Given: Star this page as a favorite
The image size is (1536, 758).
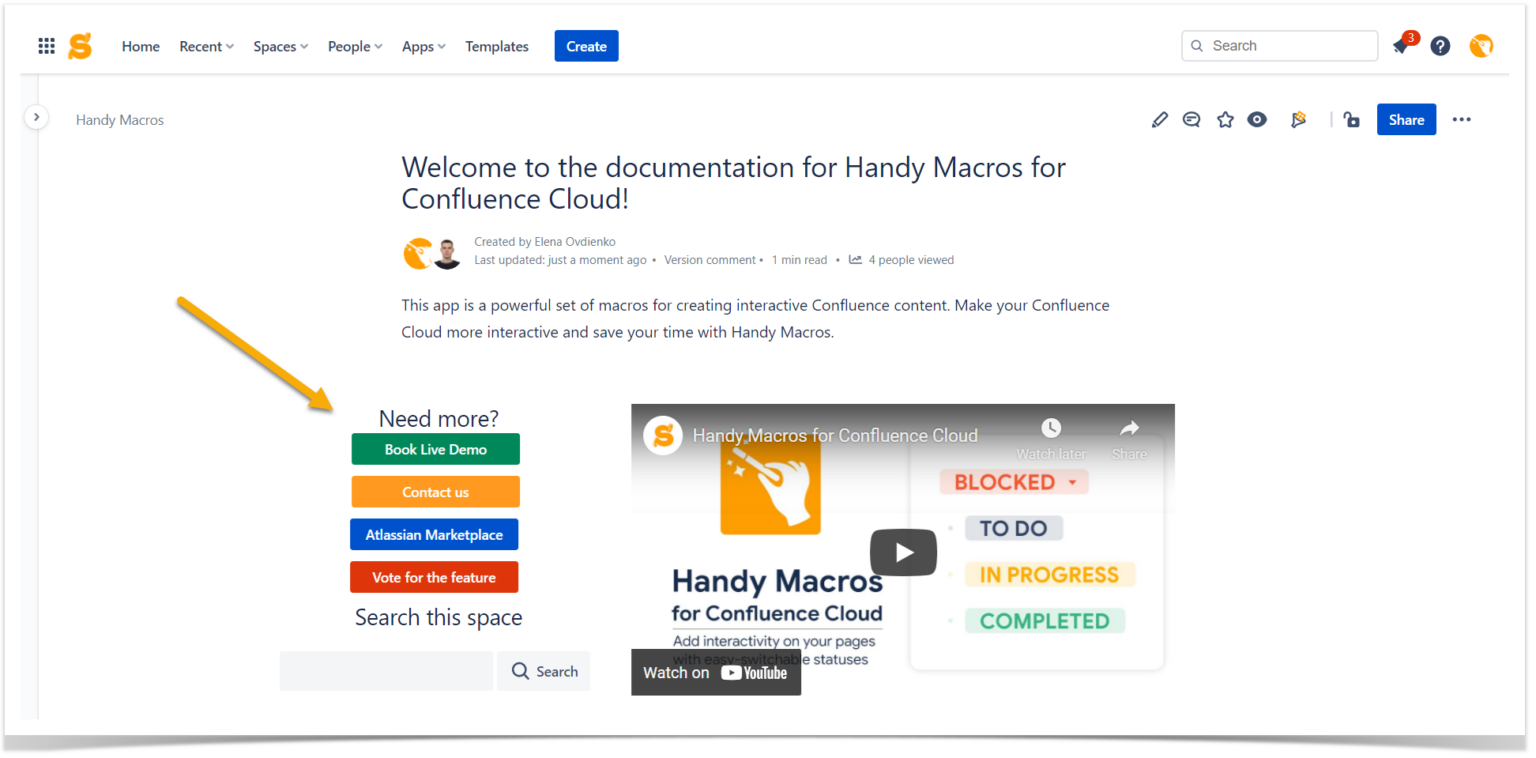Looking at the screenshot, I should pos(1225,119).
